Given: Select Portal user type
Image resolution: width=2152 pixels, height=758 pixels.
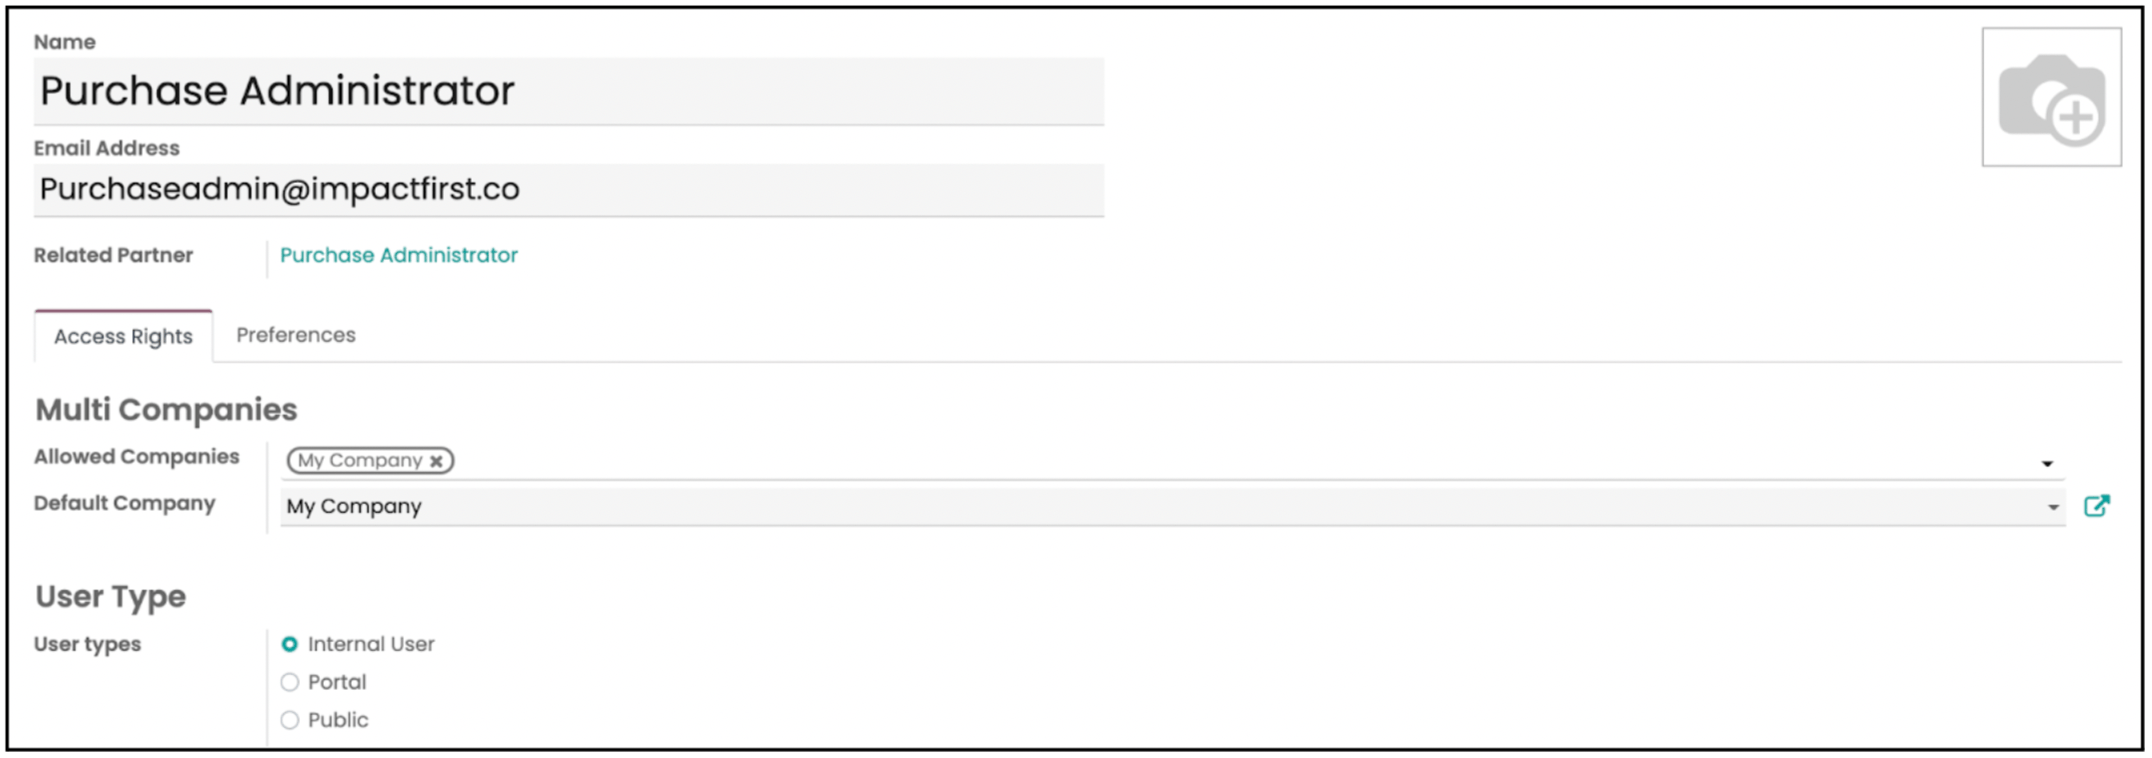Looking at the screenshot, I should point(290,682).
